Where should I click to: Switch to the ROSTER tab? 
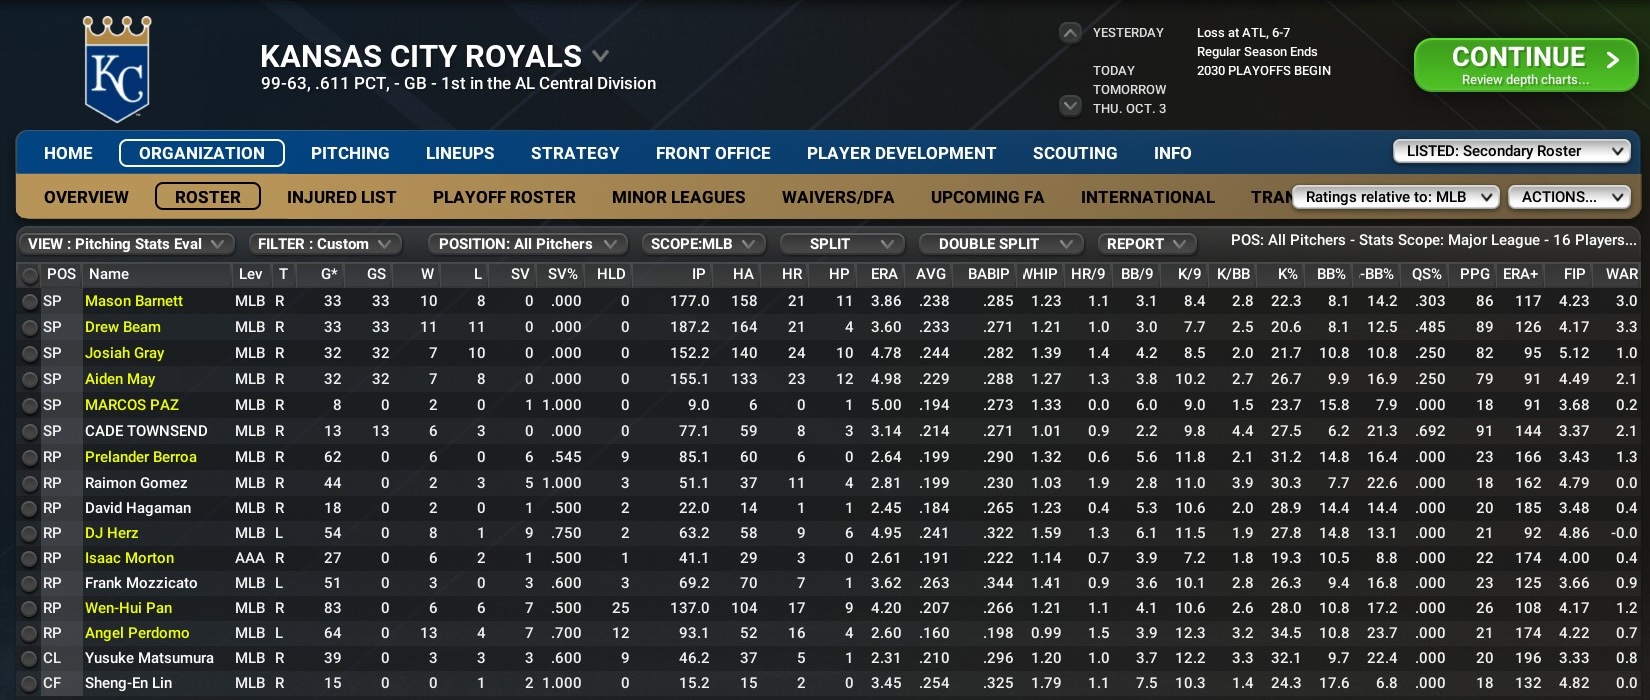coord(208,197)
